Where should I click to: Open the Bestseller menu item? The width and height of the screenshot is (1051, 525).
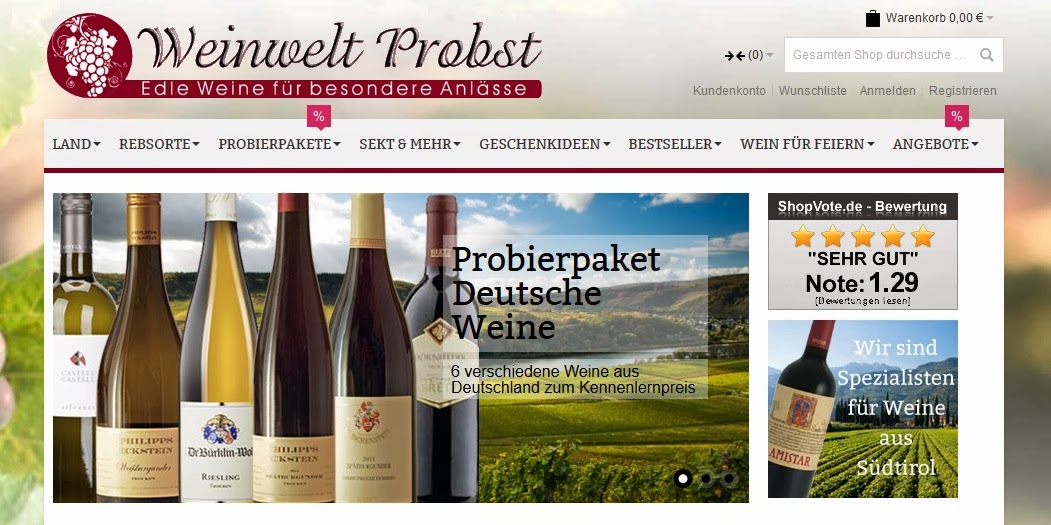coord(675,143)
